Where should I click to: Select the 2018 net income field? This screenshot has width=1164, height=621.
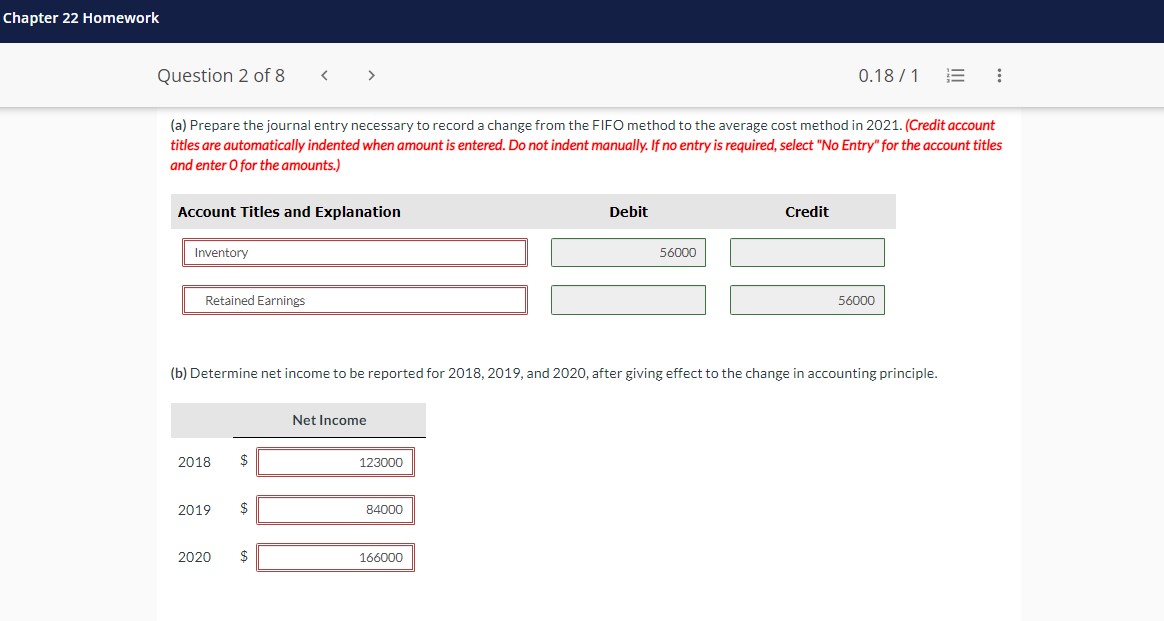point(335,461)
